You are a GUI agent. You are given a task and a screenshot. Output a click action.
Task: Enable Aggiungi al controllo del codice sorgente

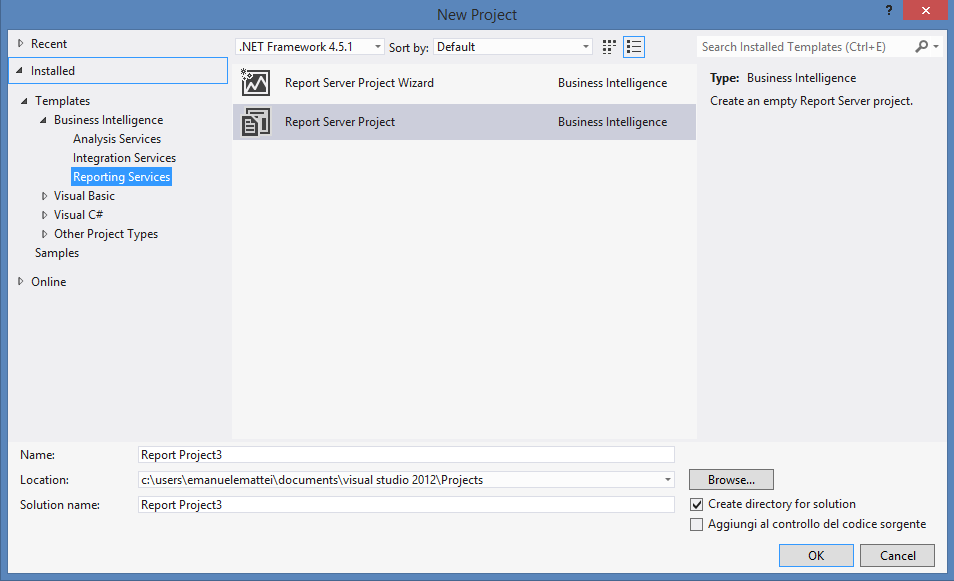697,524
